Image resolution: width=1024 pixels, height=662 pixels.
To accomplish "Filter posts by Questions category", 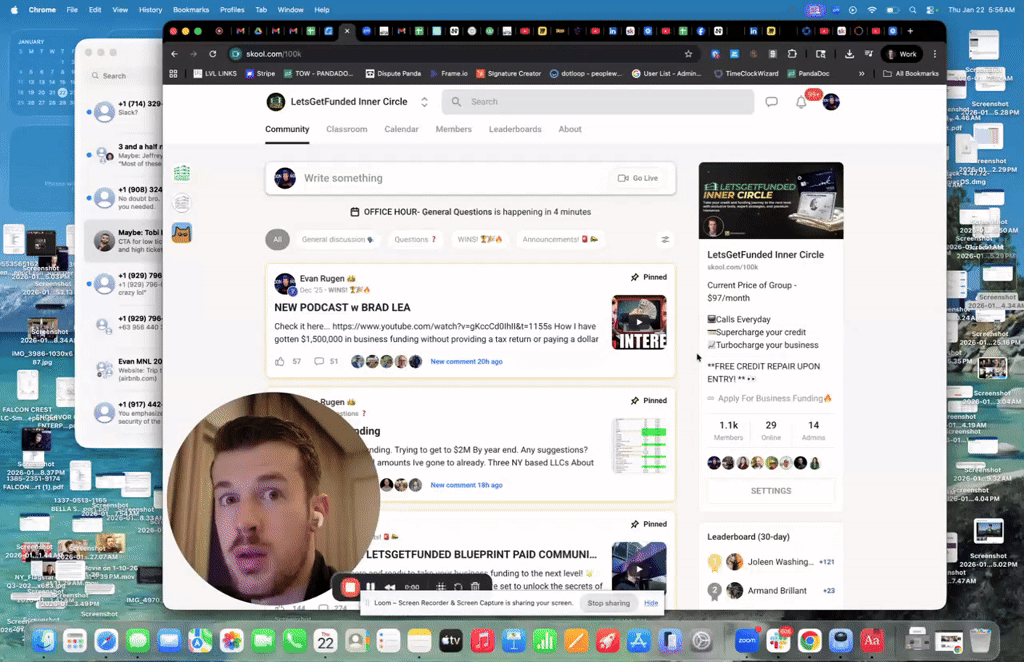I will (415, 240).
